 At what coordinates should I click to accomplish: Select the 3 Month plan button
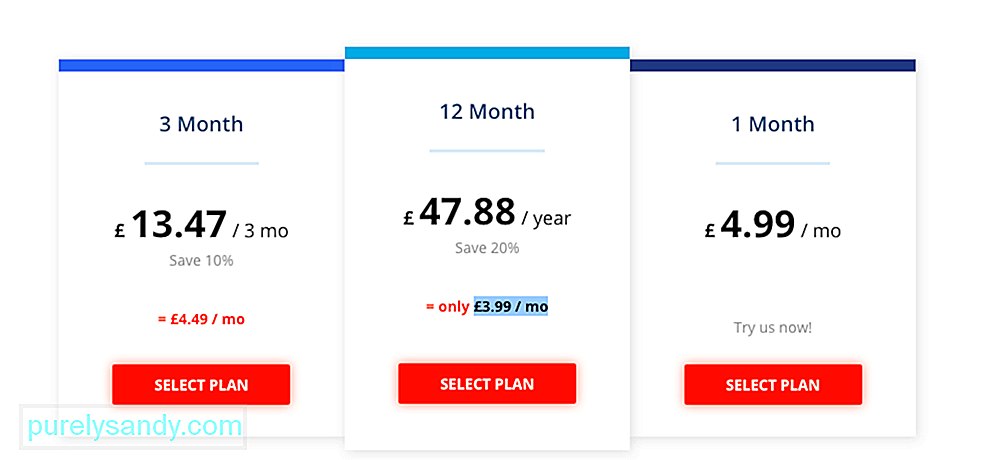click(x=201, y=385)
